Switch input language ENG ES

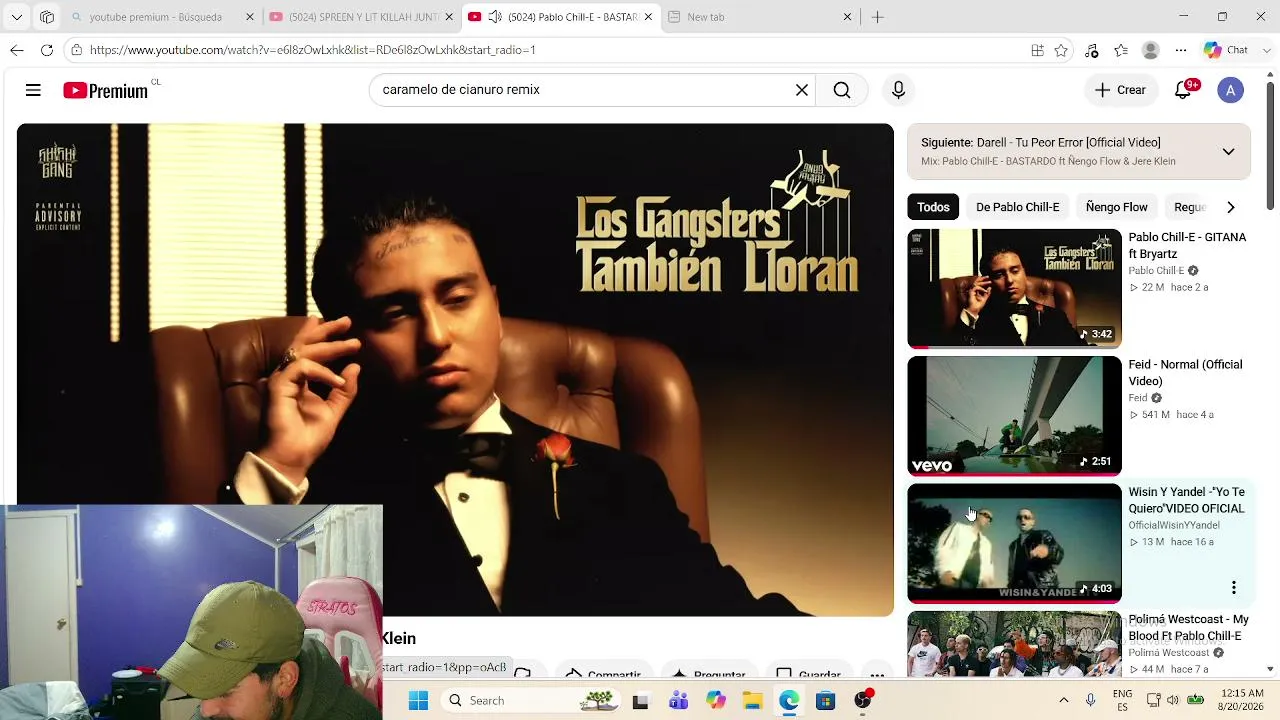(1122, 700)
